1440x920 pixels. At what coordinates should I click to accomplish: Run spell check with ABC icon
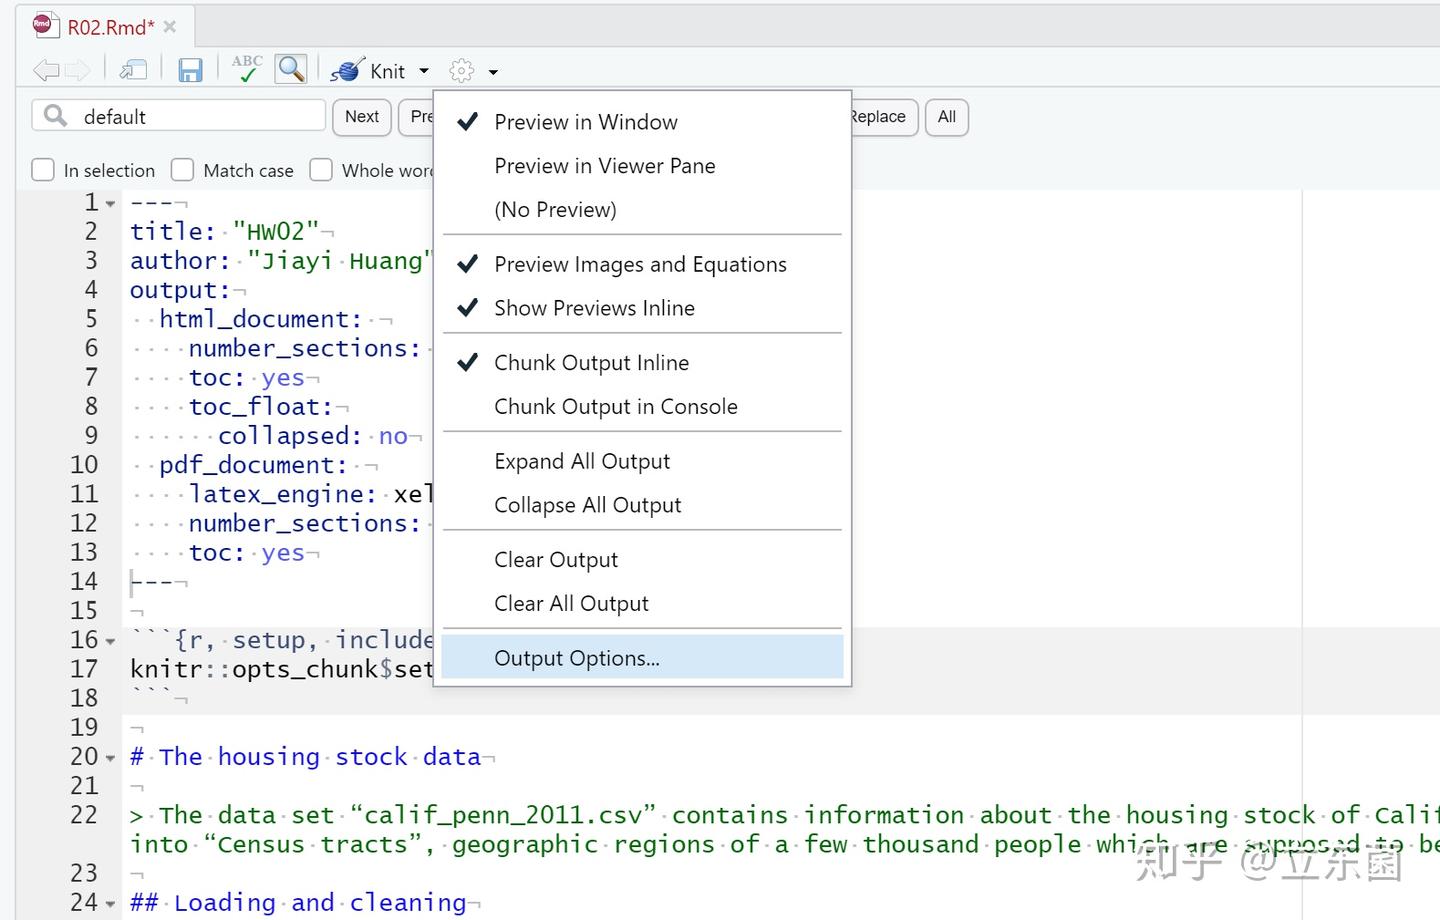pyautogui.click(x=246, y=69)
